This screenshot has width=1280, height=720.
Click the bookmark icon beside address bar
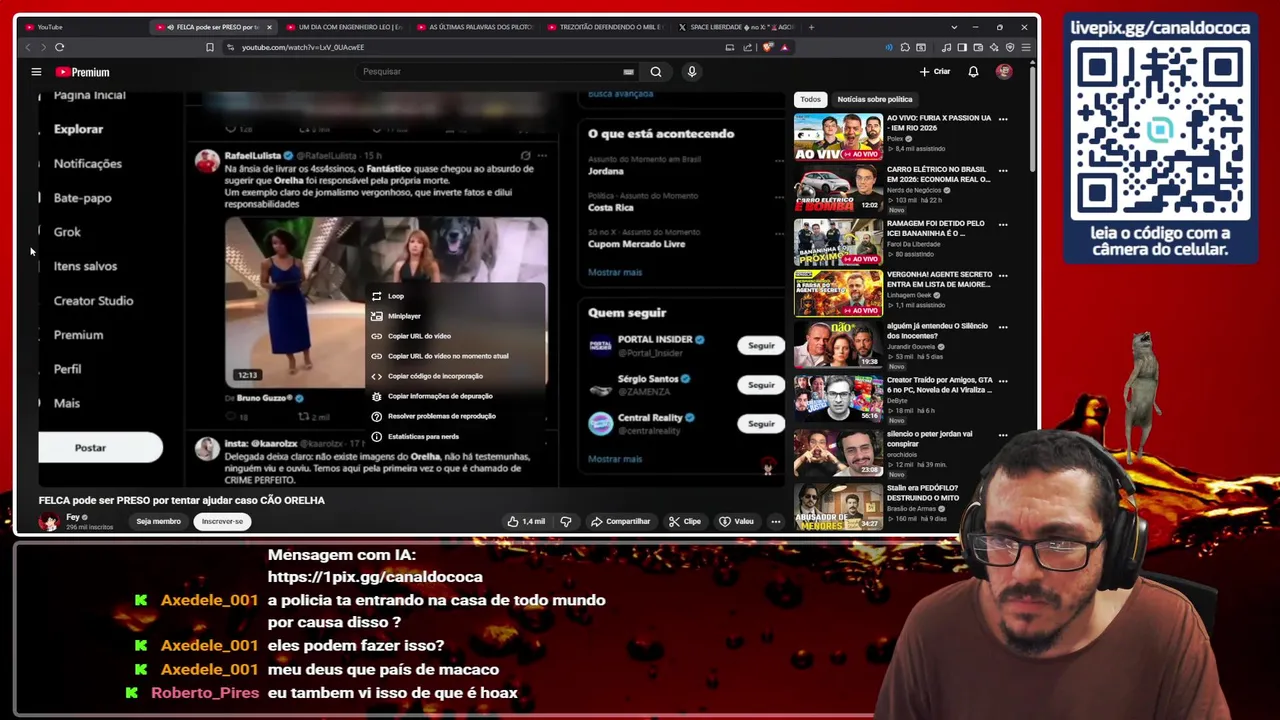tap(209, 47)
